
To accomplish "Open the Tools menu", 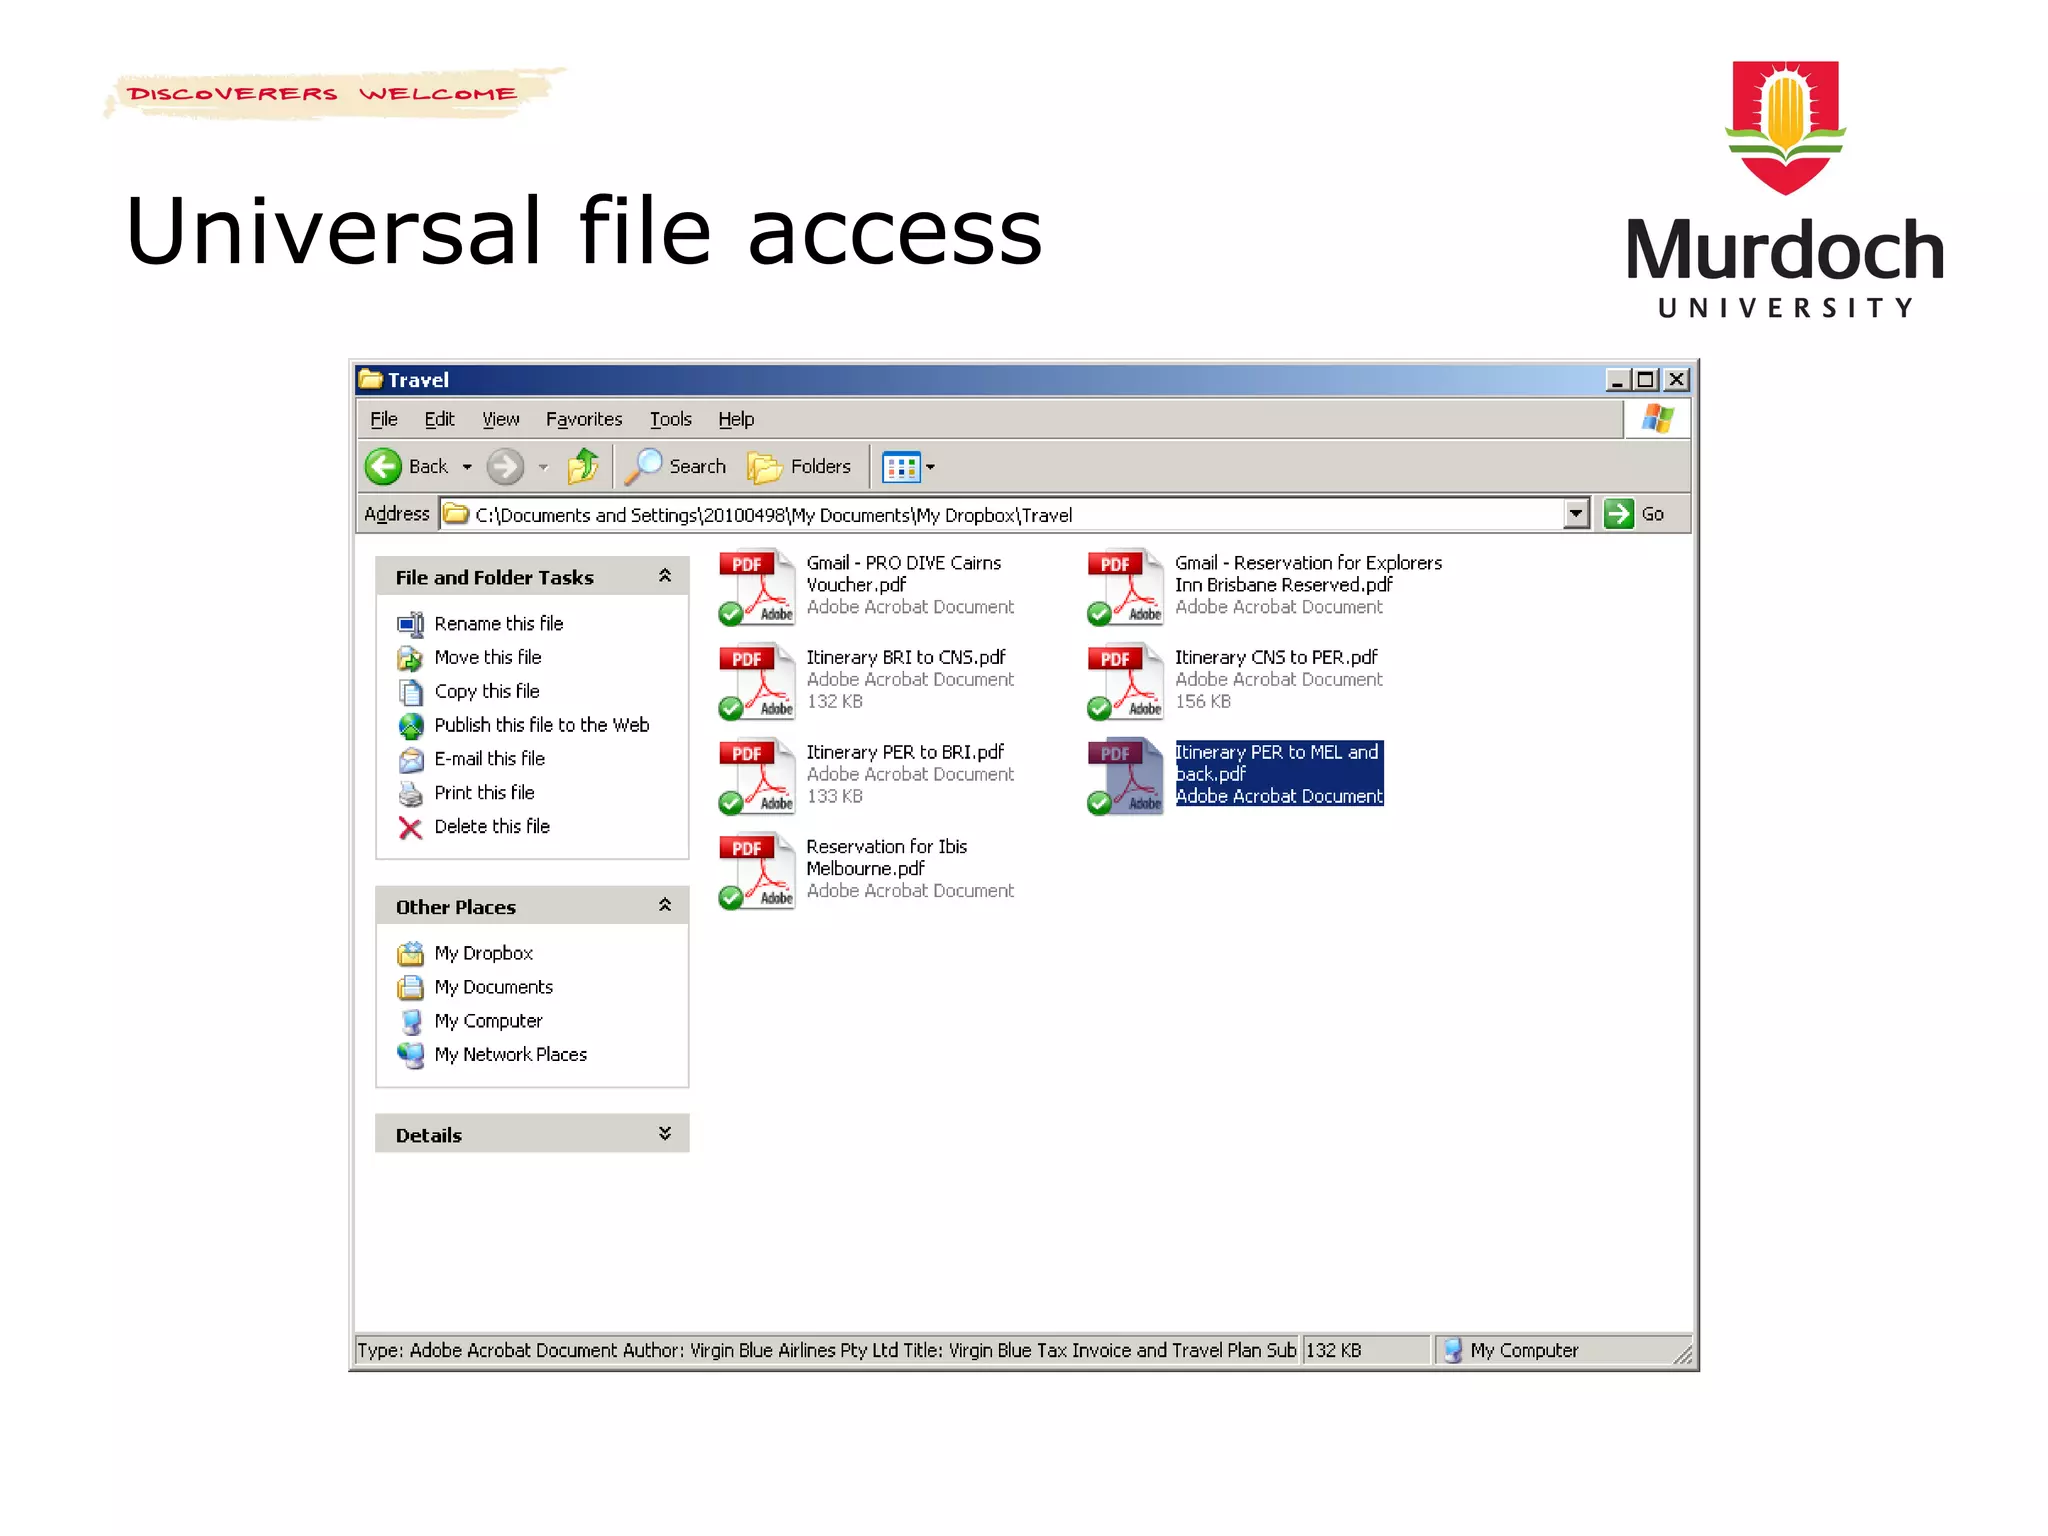I will click(671, 419).
